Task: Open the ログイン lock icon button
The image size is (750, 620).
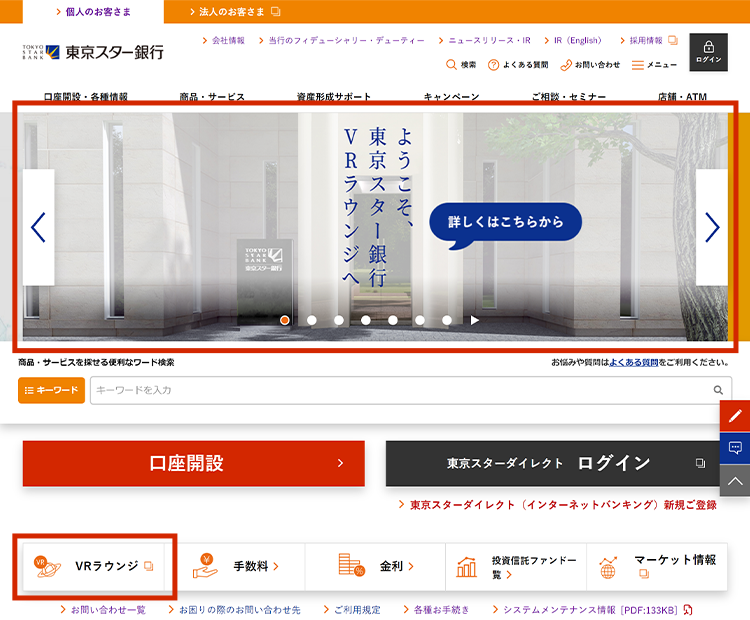Action: pos(708,52)
